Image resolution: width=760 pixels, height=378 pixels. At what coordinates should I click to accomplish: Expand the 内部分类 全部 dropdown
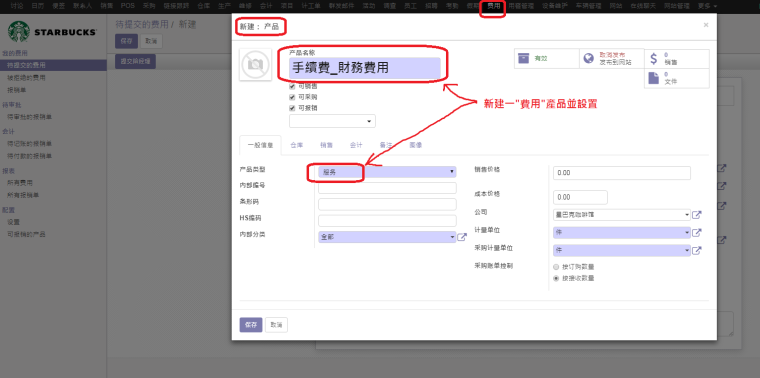point(387,237)
